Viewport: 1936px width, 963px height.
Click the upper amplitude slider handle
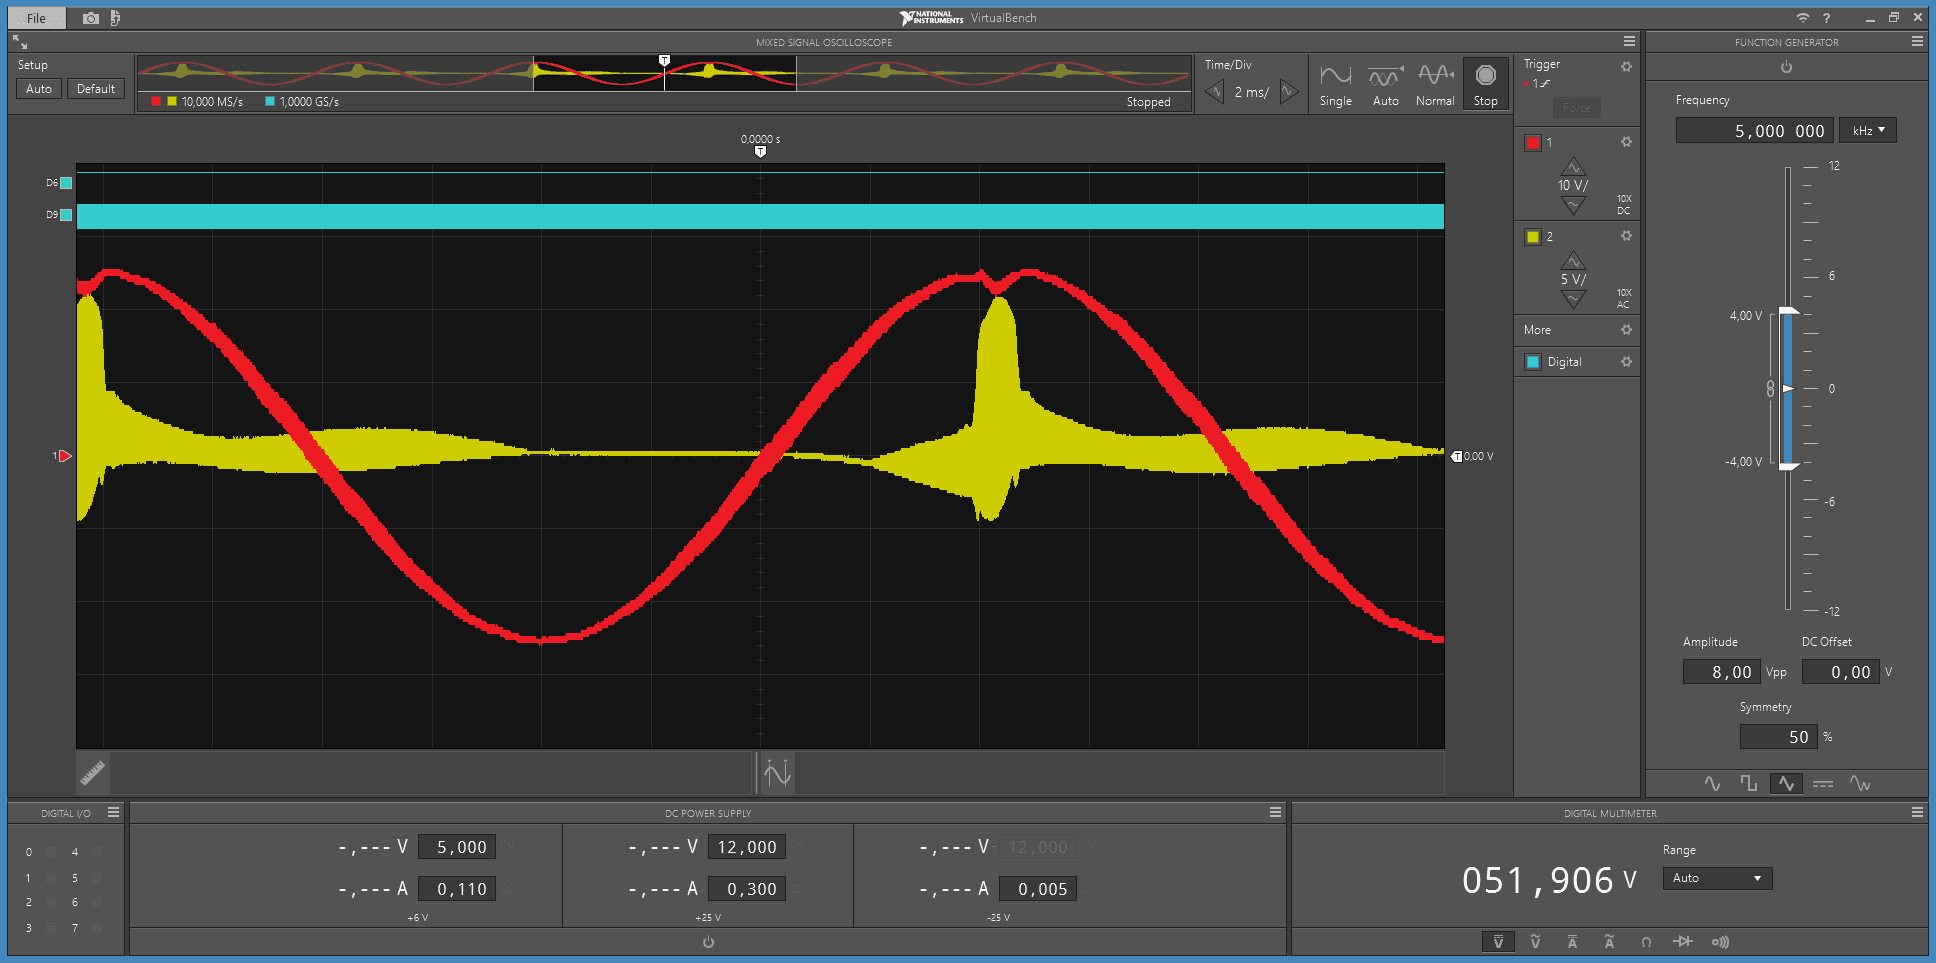1789,311
